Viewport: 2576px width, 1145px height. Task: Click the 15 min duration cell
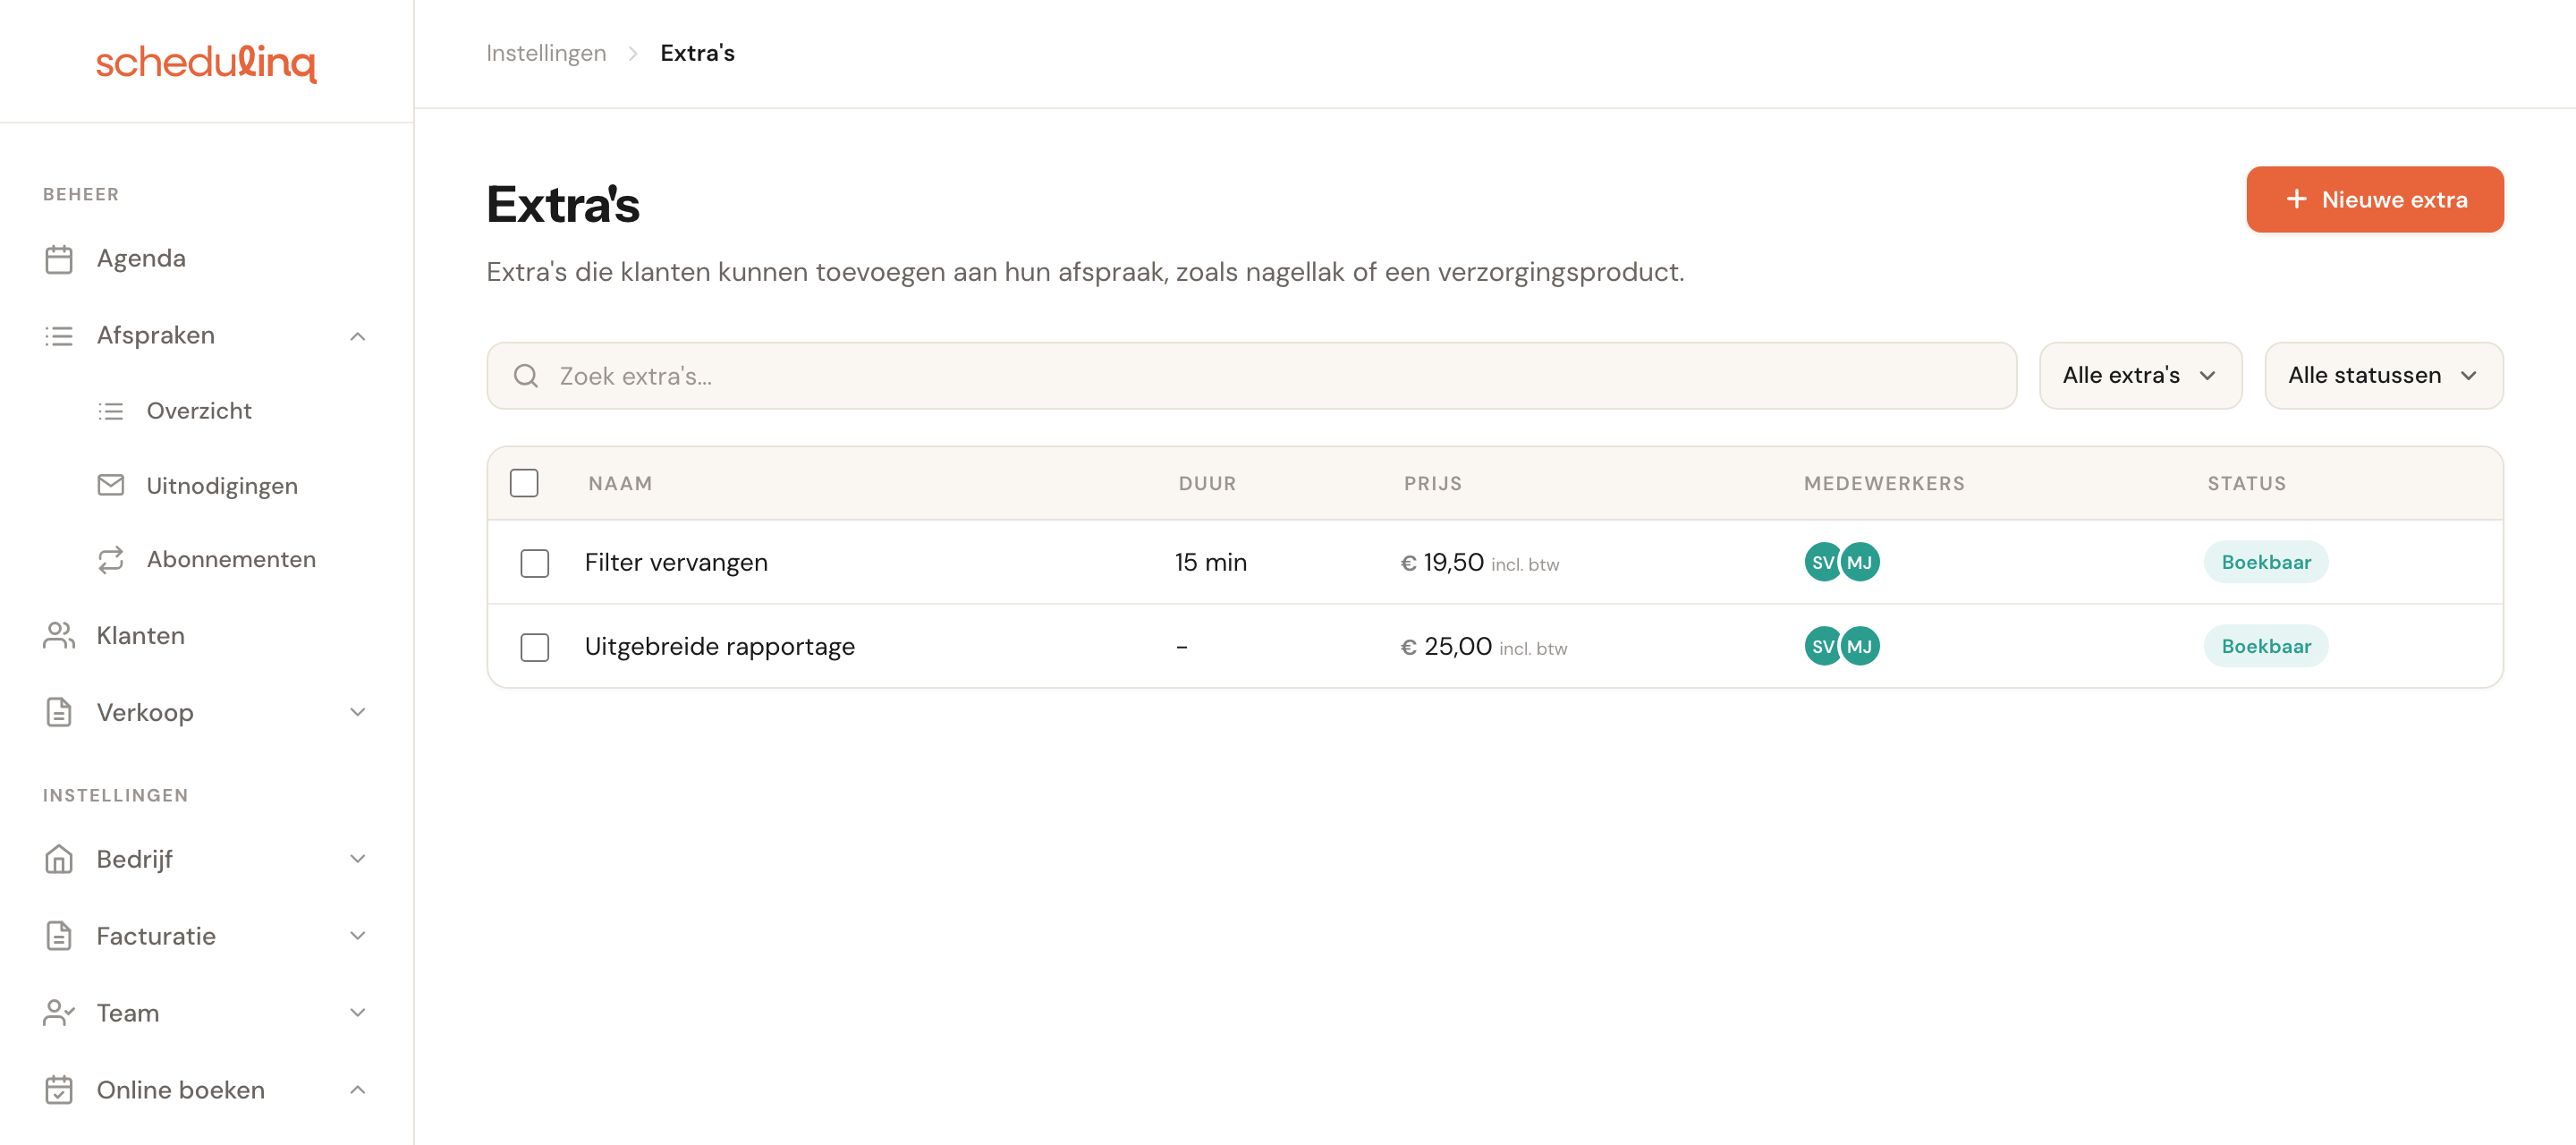[1211, 562]
